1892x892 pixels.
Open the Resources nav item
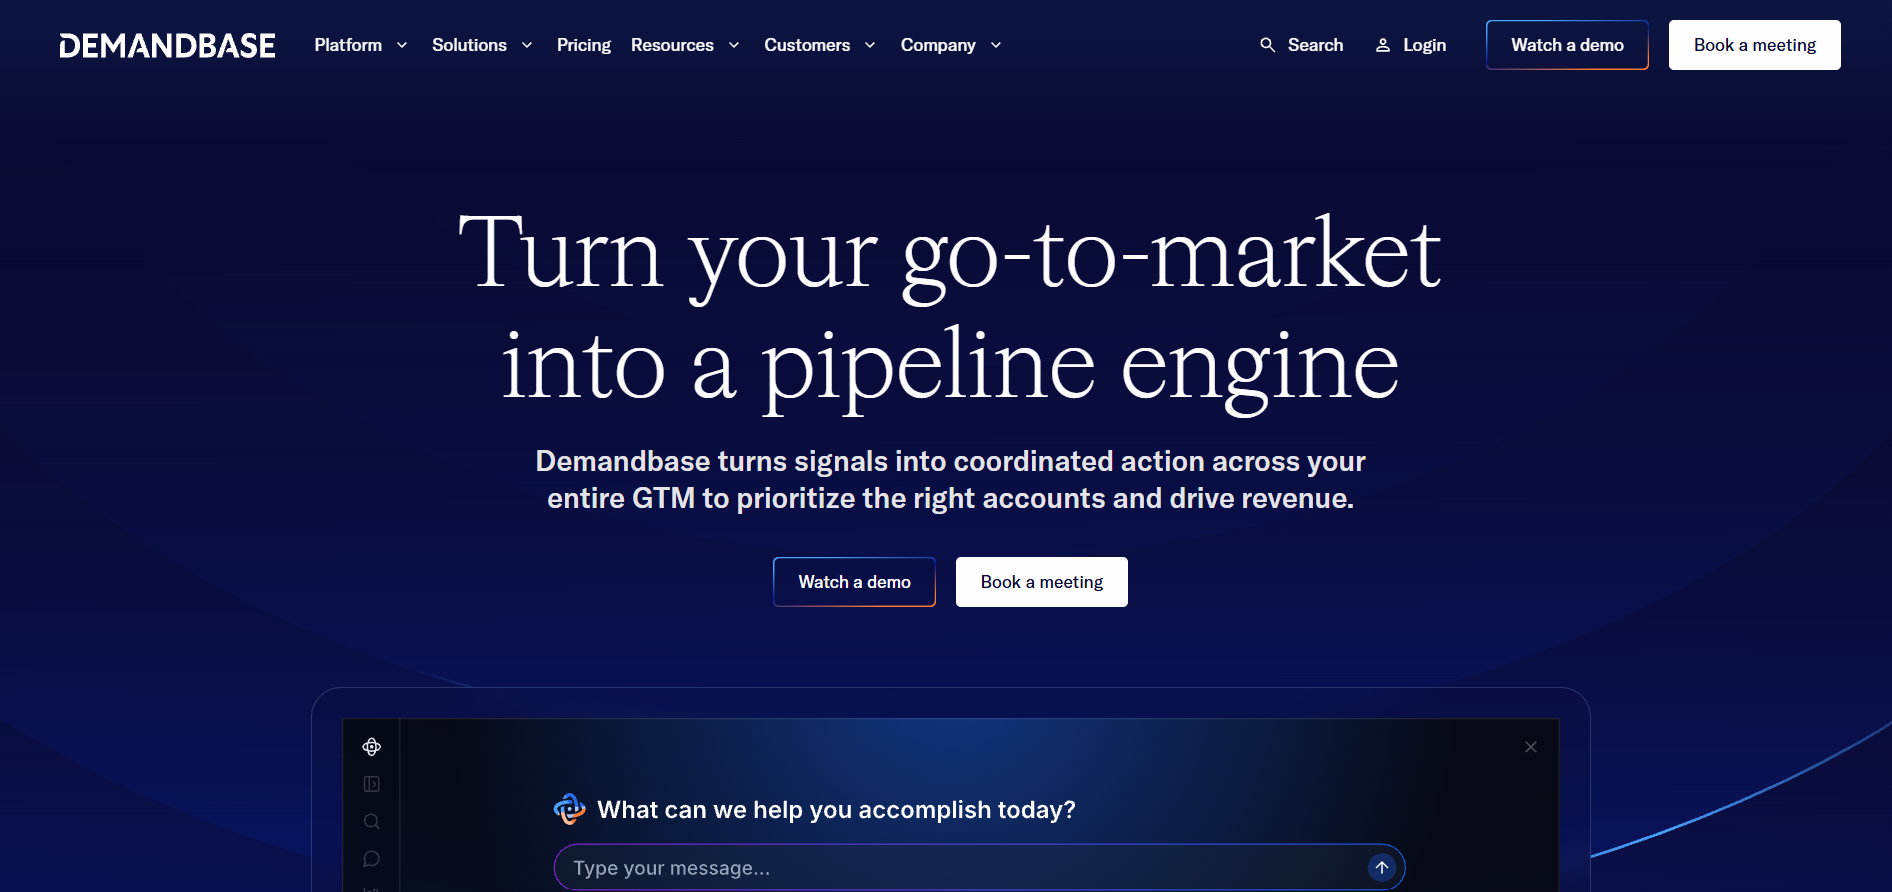click(x=672, y=45)
